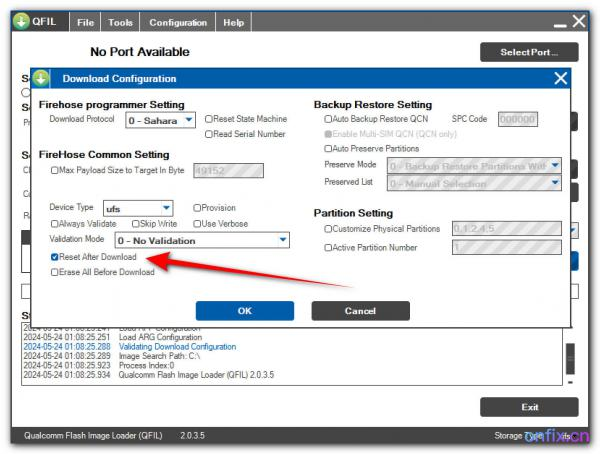Click the Max Payload Size value field
Viewport: 600px width, 454px height.
[228, 171]
